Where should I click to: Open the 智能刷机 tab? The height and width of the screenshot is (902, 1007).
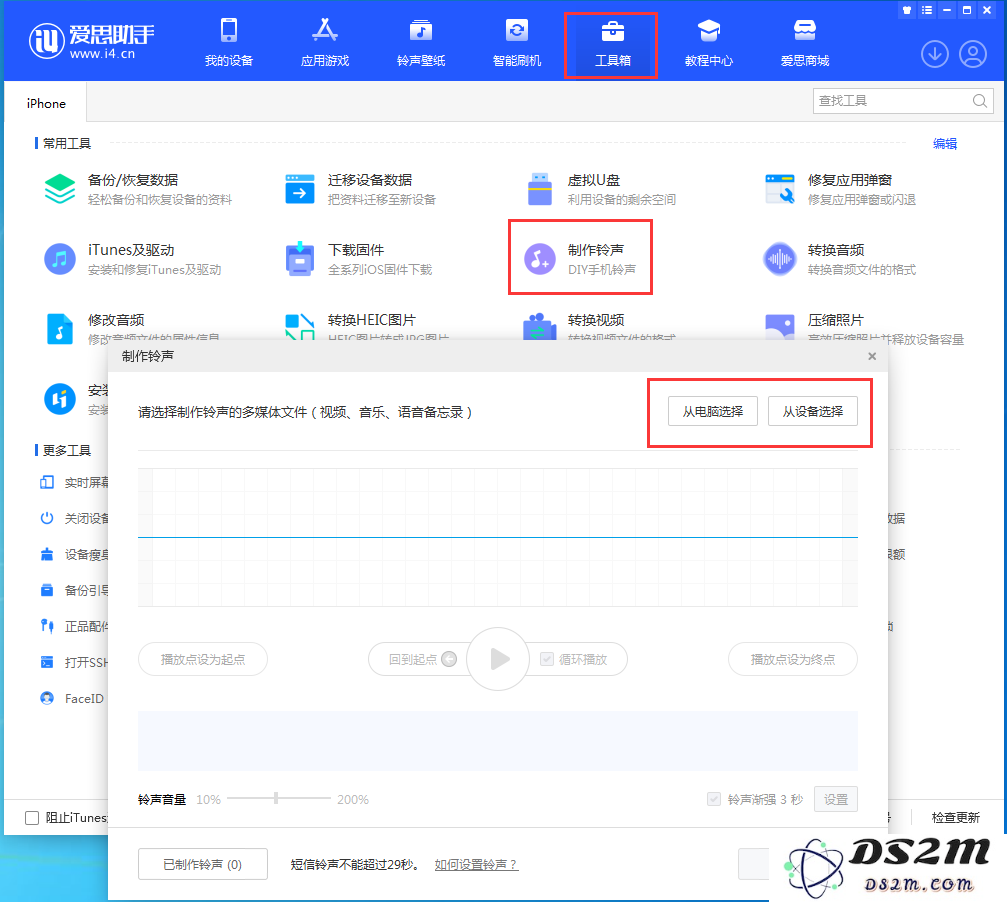(x=516, y=43)
